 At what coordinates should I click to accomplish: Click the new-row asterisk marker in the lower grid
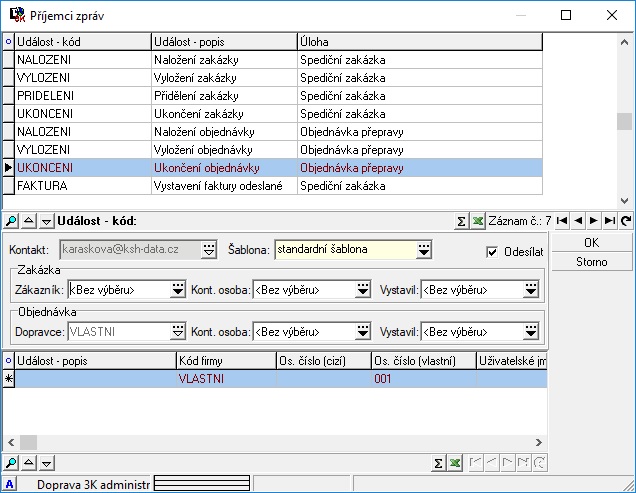[9, 379]
